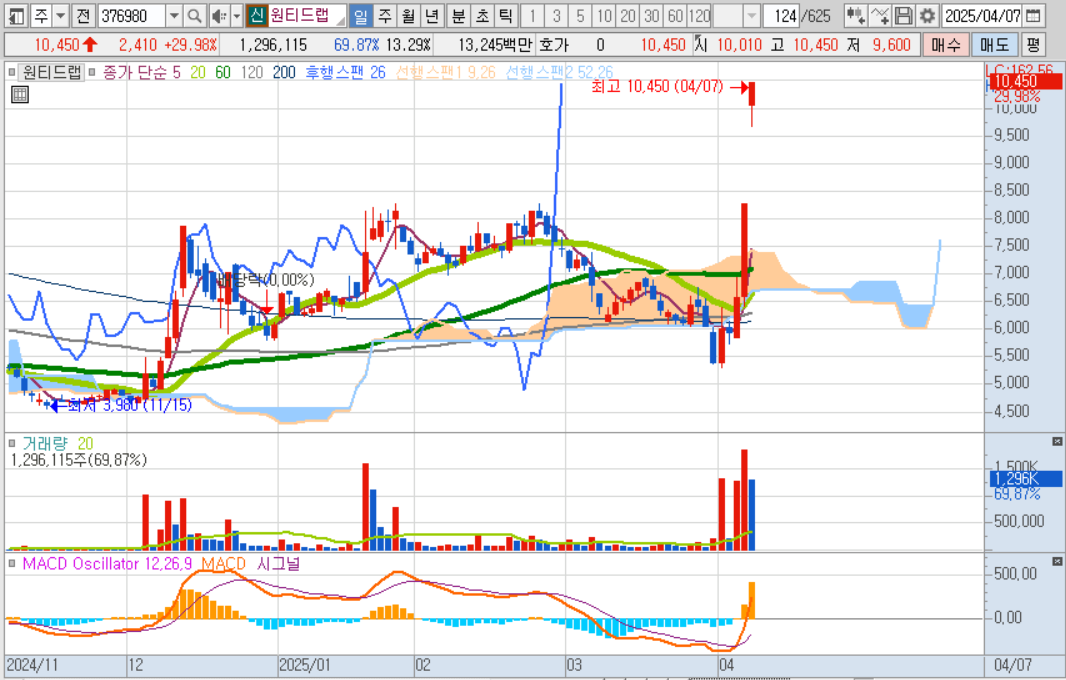This screenshot has height=680, width=1066.
Task: Close the volume panel with its X
Action: tap(1057, 441)
